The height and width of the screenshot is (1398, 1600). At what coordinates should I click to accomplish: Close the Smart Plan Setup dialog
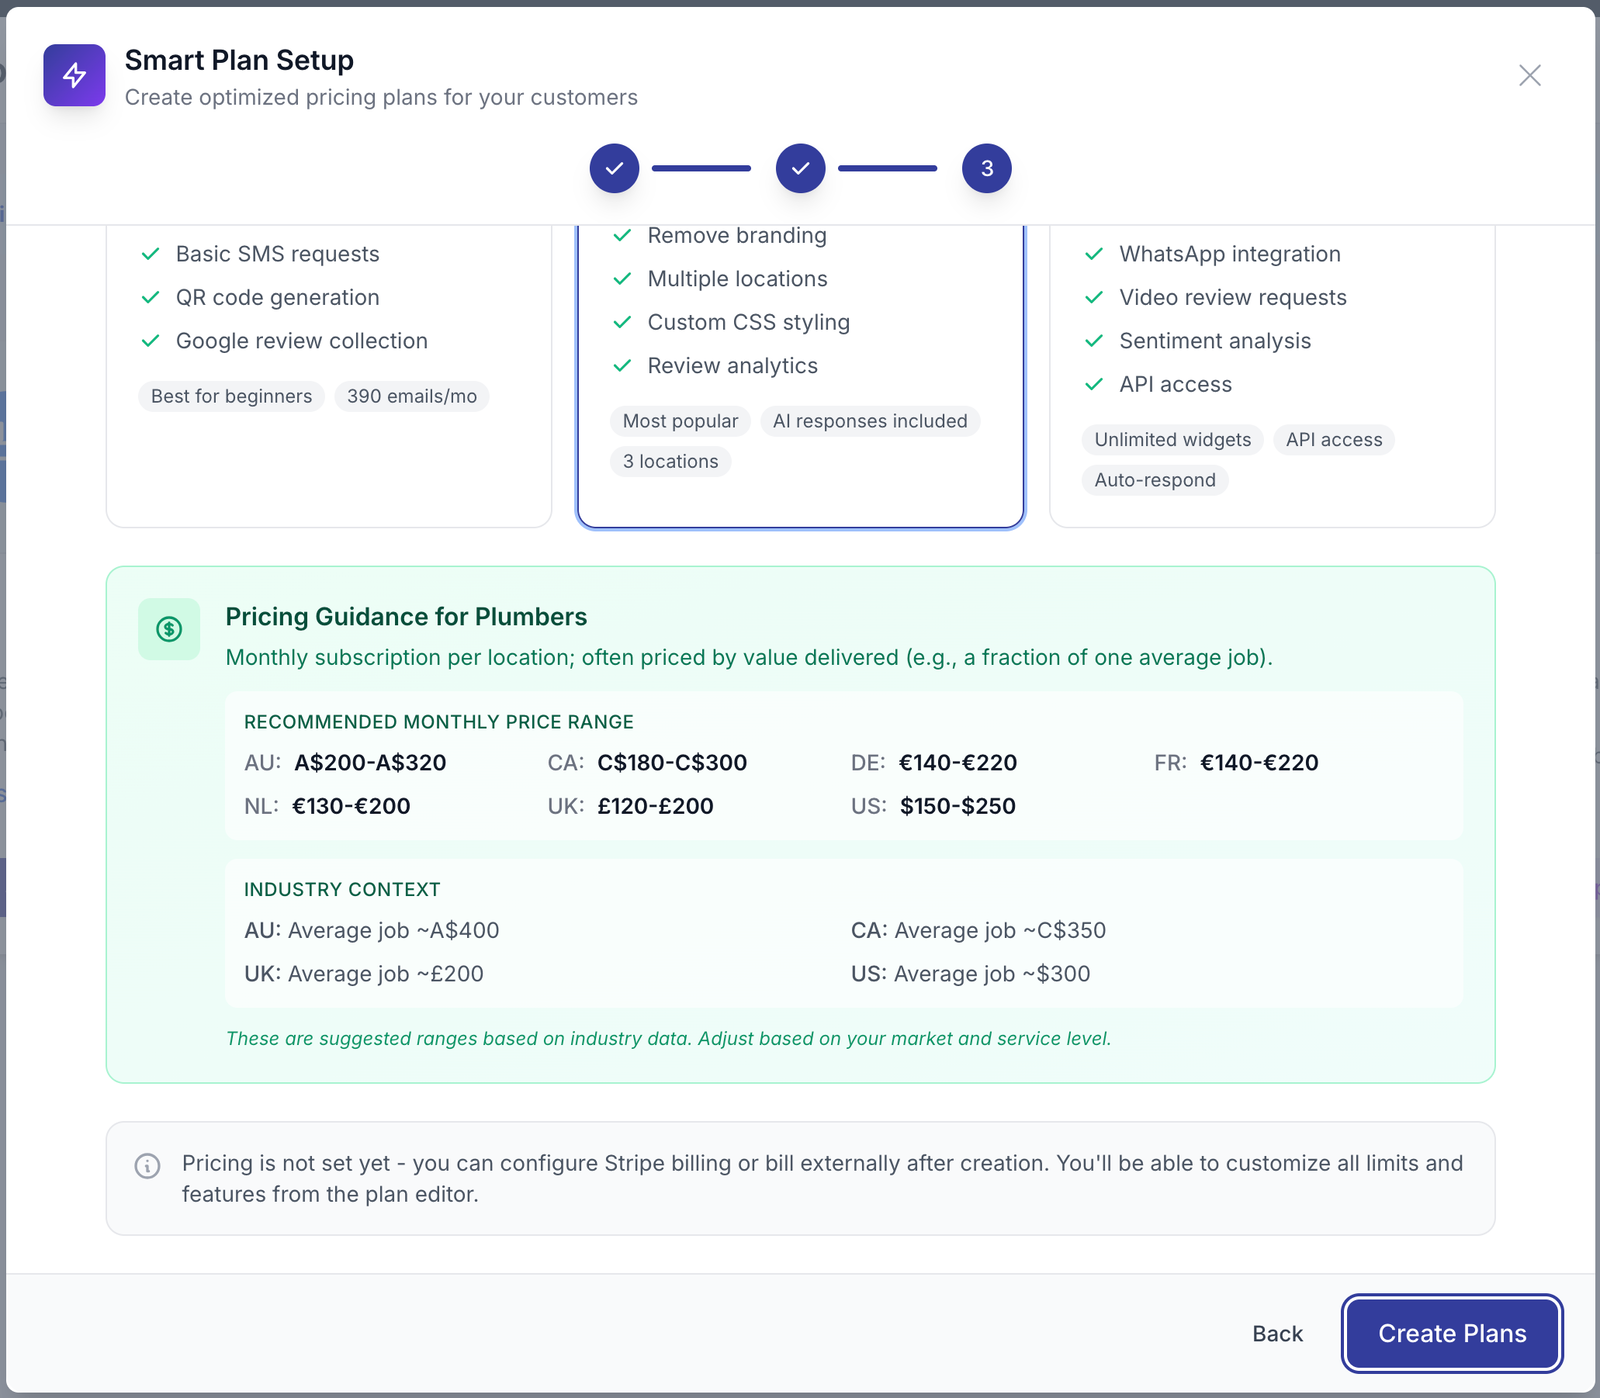1530,75
